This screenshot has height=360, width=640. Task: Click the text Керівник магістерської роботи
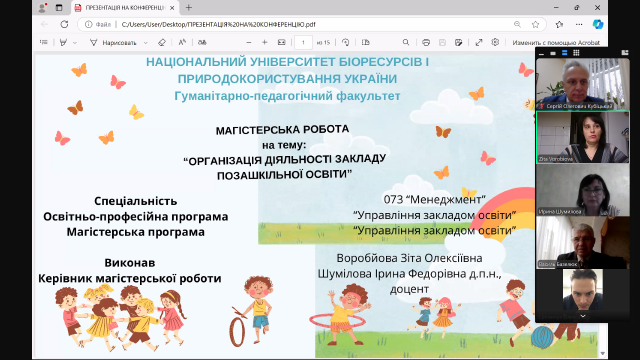(130, 278)
